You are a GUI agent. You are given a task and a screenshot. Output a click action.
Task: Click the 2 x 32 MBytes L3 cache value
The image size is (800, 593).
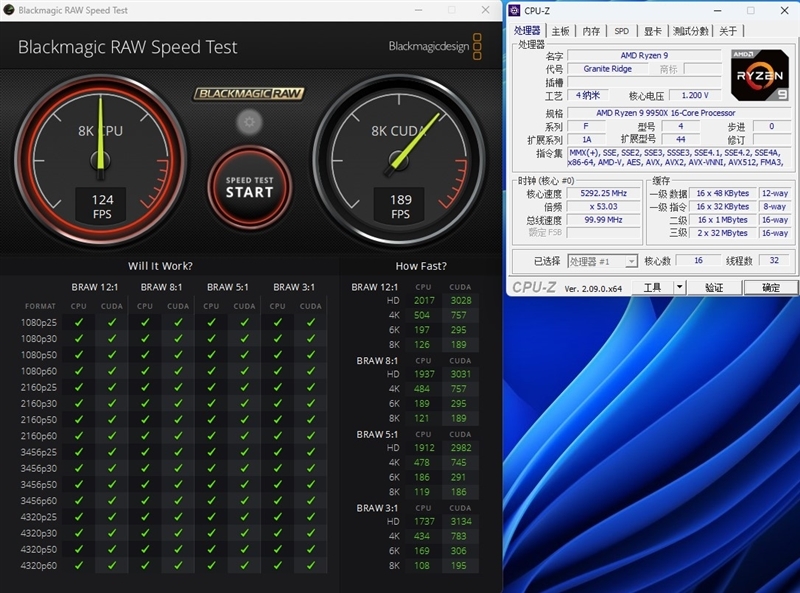click(722, 233)
